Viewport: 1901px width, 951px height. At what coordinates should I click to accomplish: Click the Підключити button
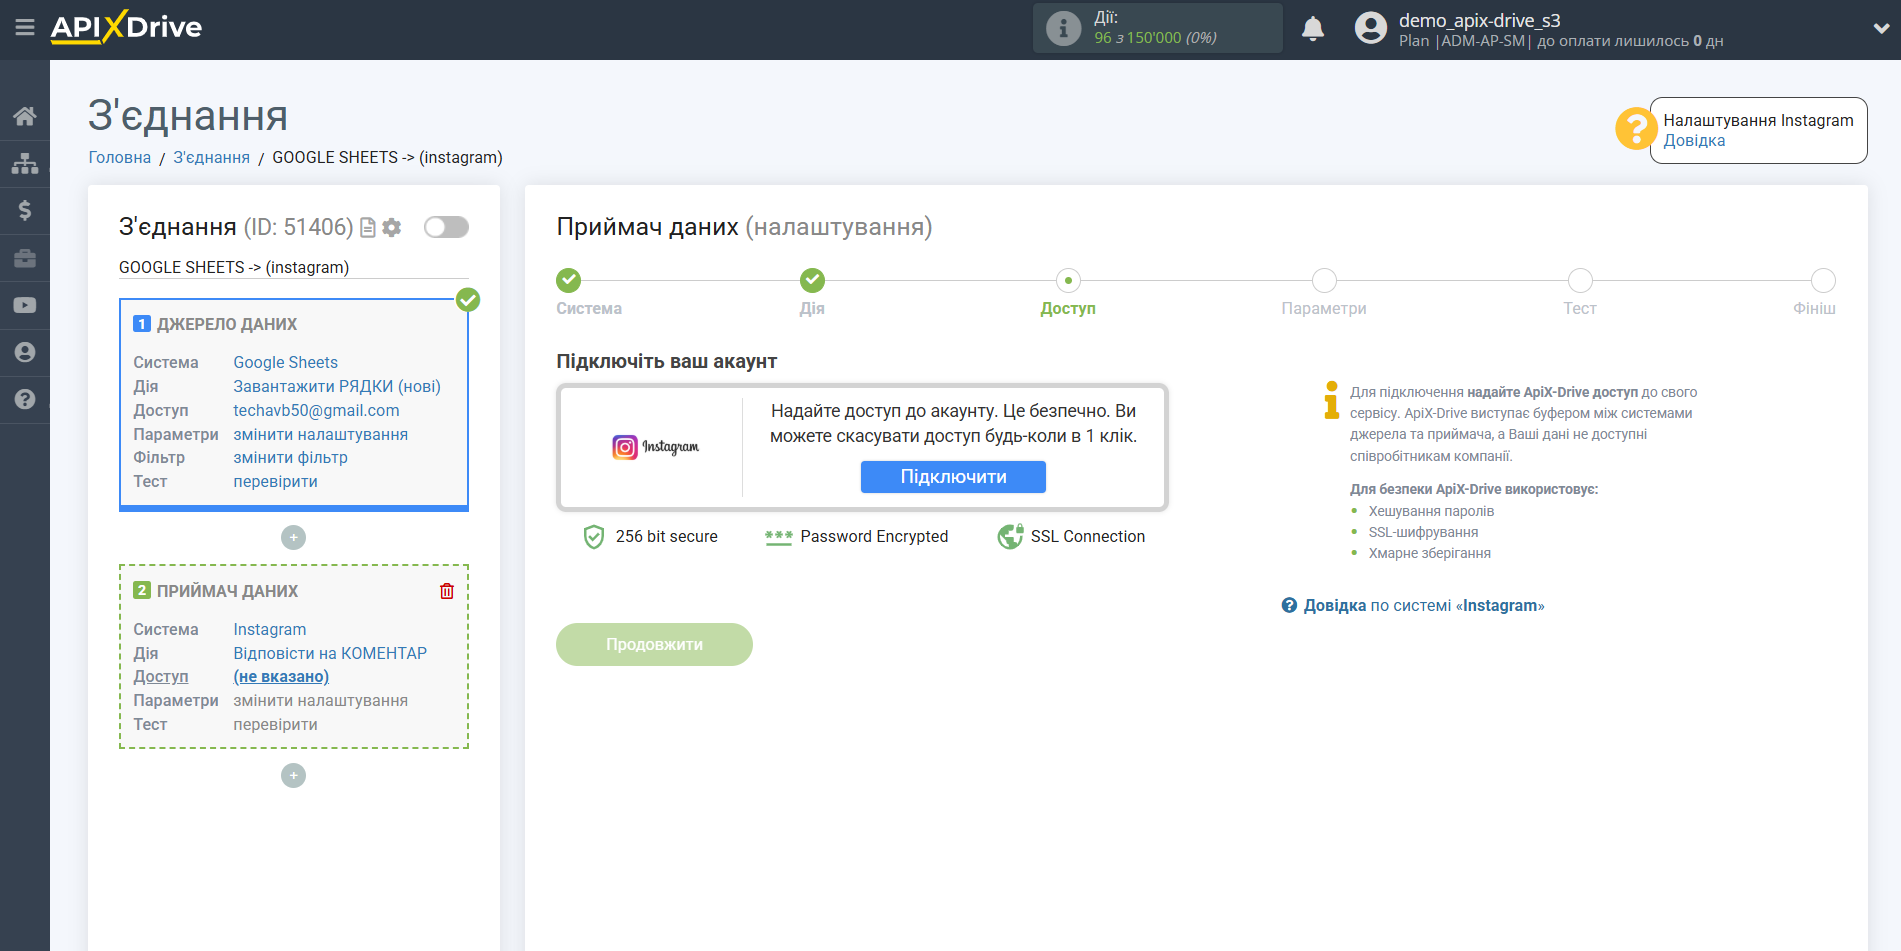953,477
